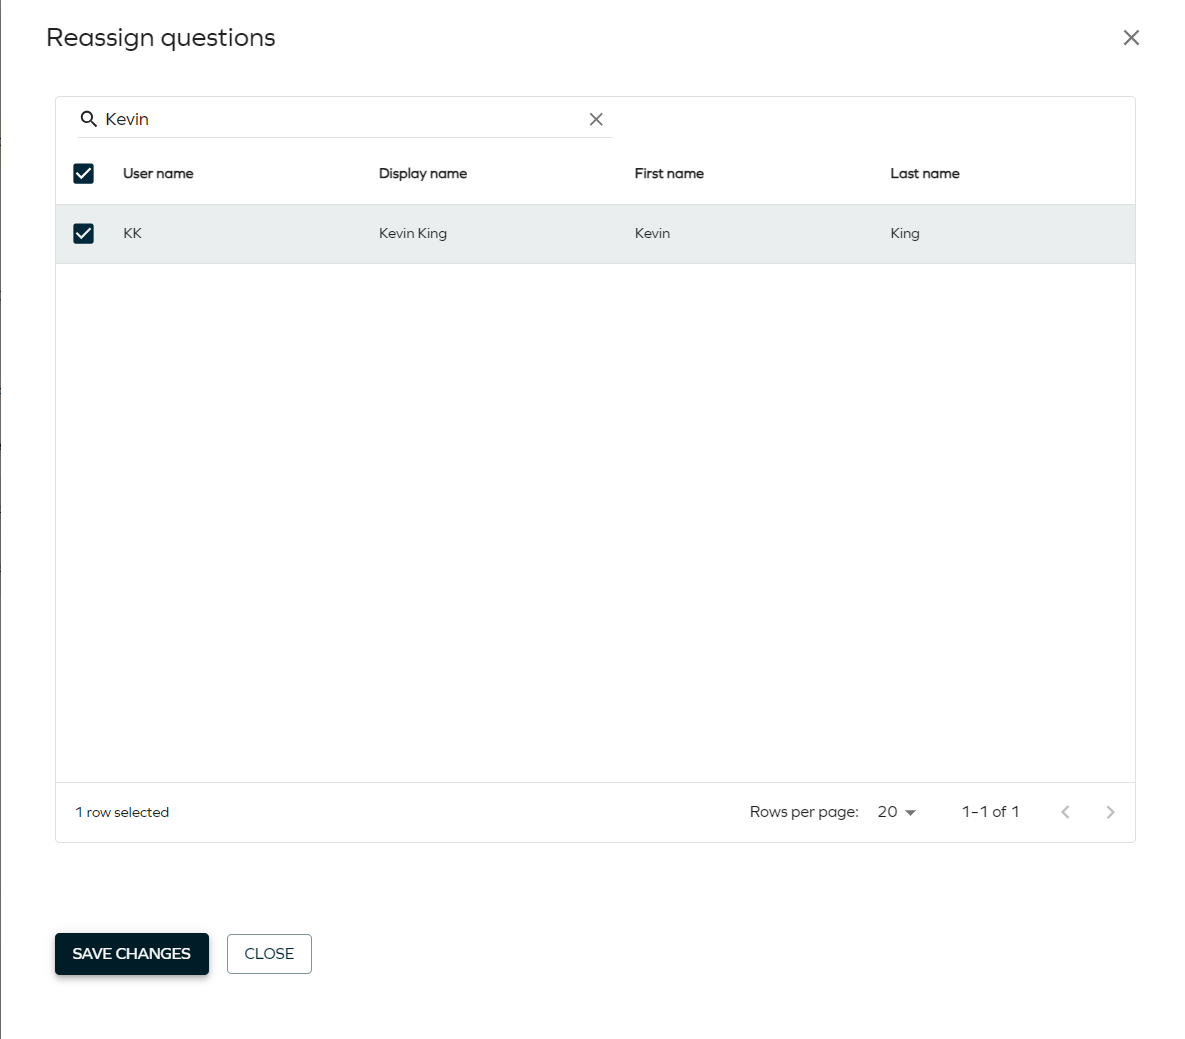Click the Close button
The width and height of the screenshot is (1185, 1039).
(x=269, y=954)
